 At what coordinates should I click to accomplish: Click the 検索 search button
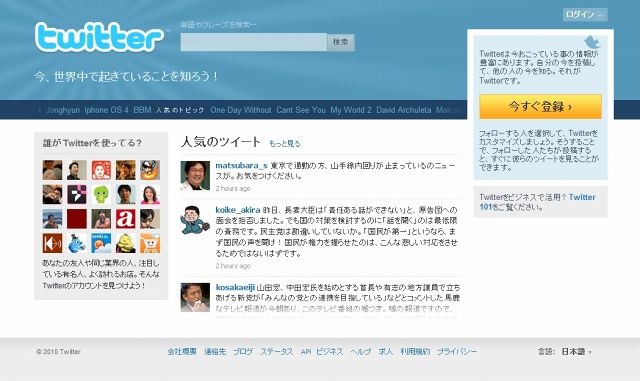pyautogui.click(x=340, y=42)
